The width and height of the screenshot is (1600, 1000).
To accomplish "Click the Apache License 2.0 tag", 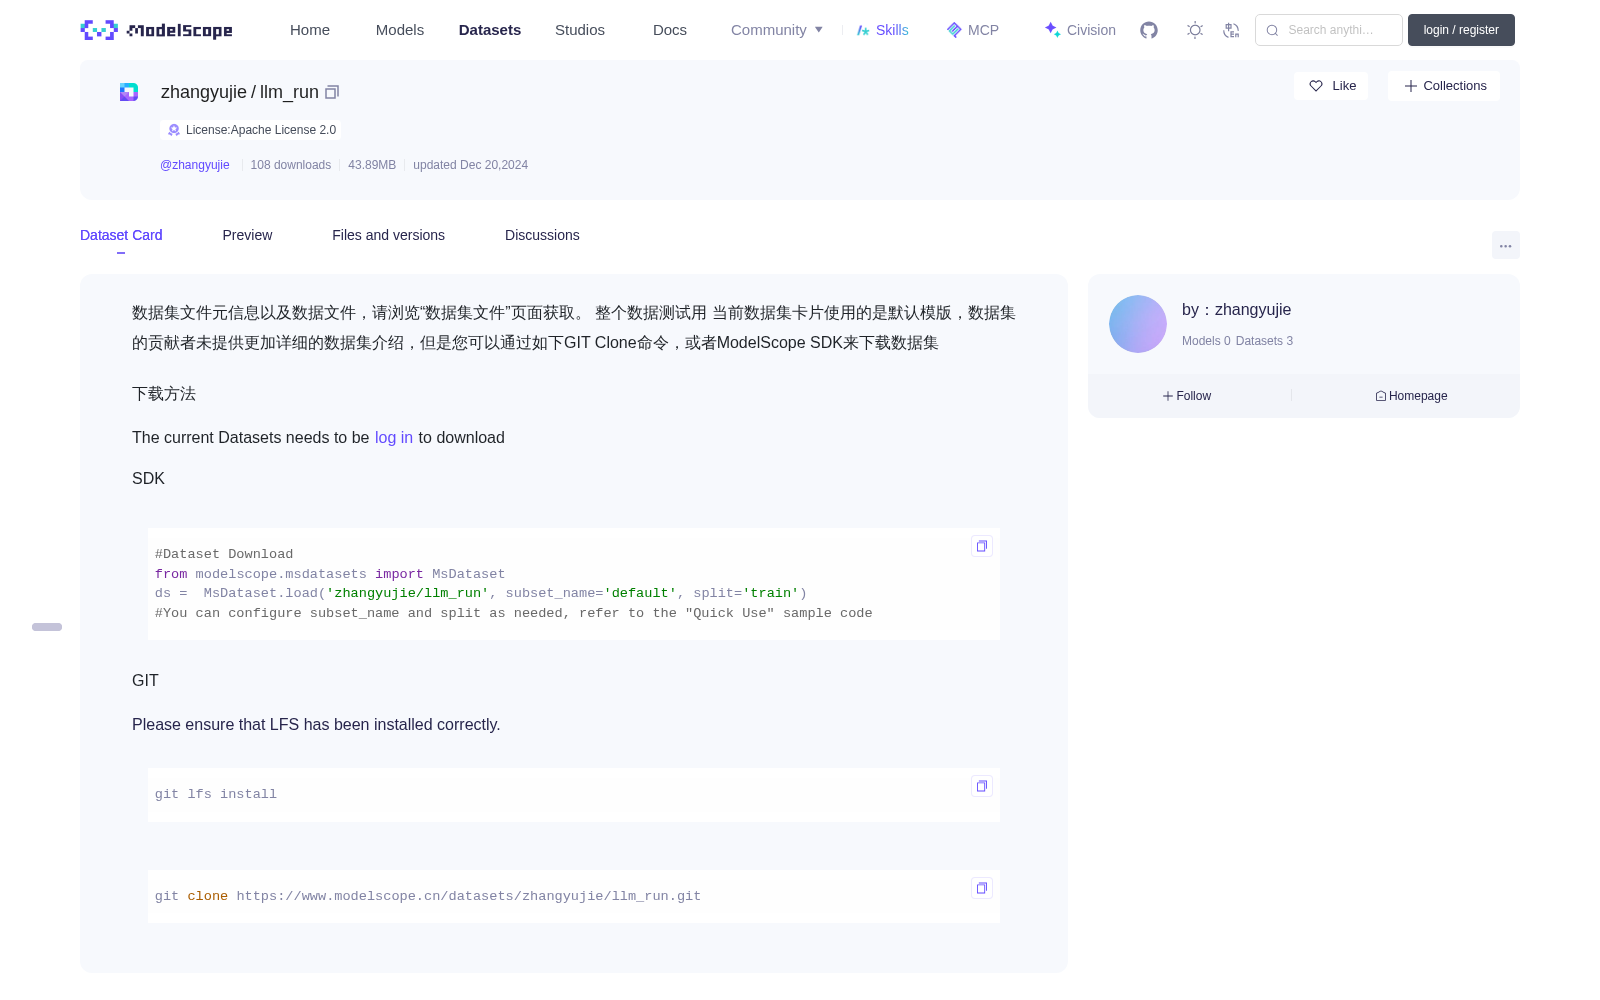I will pyautogui.click(x=251, y=130).
